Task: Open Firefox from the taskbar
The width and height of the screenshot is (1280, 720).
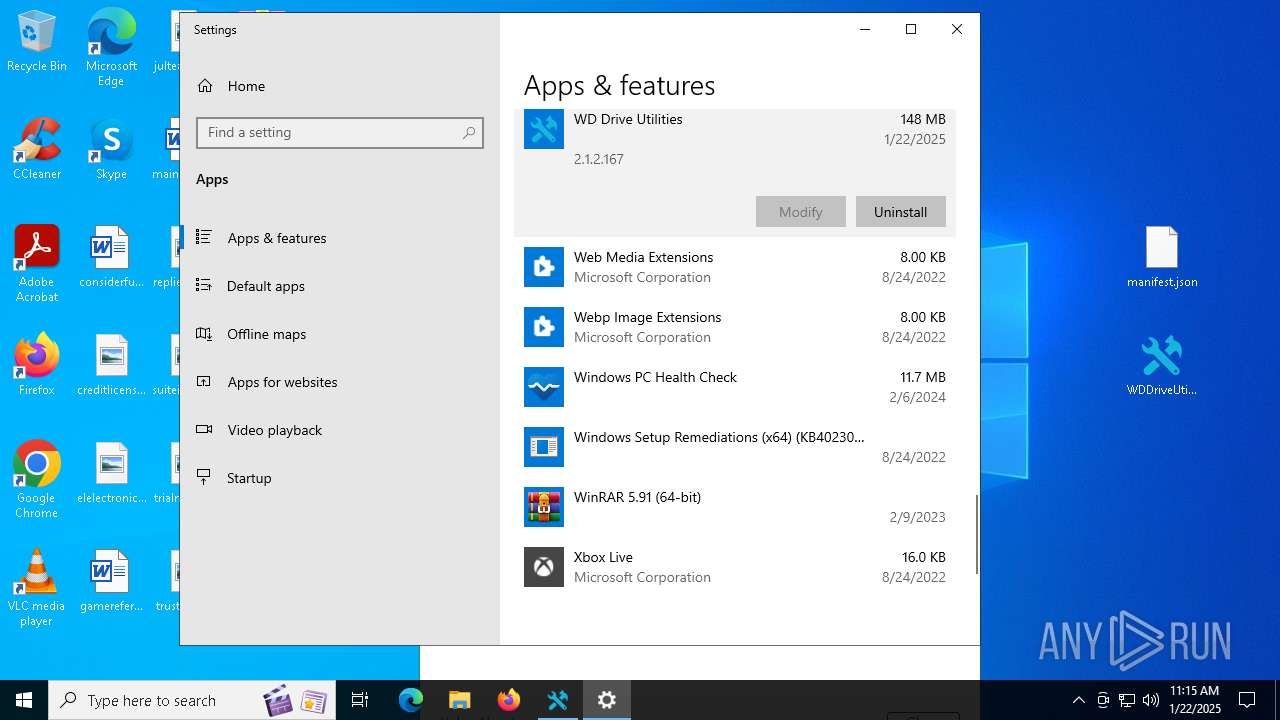Action: (x=509, y=700)
